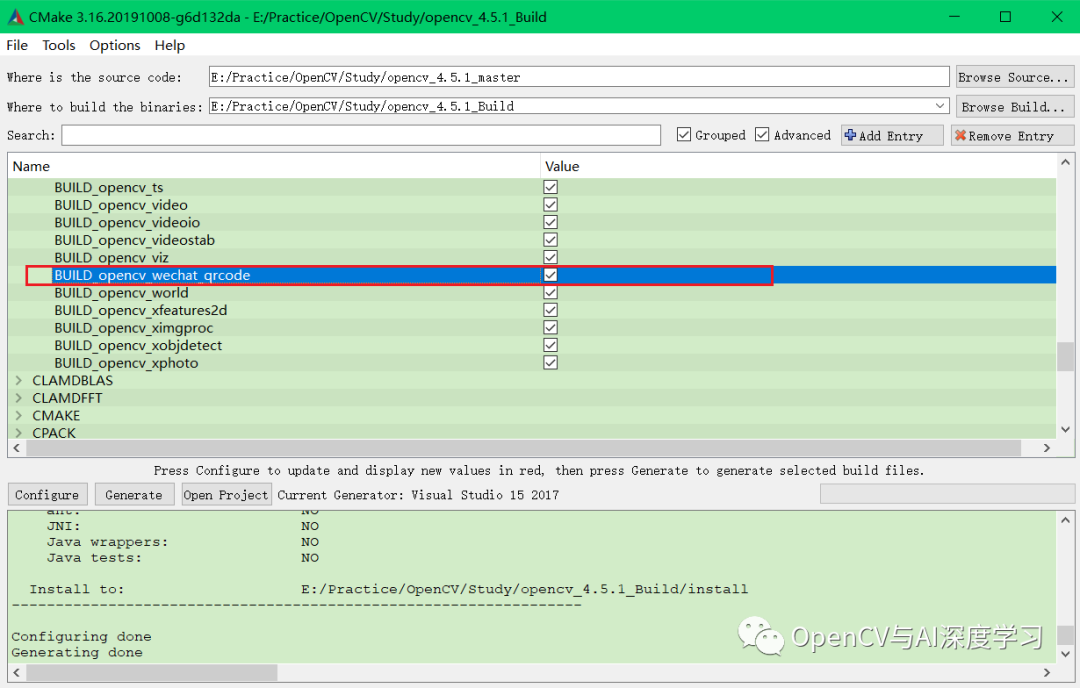Click output log scroll down arrow
This screenshot has height=688, width=1080.
(1066, 654)
